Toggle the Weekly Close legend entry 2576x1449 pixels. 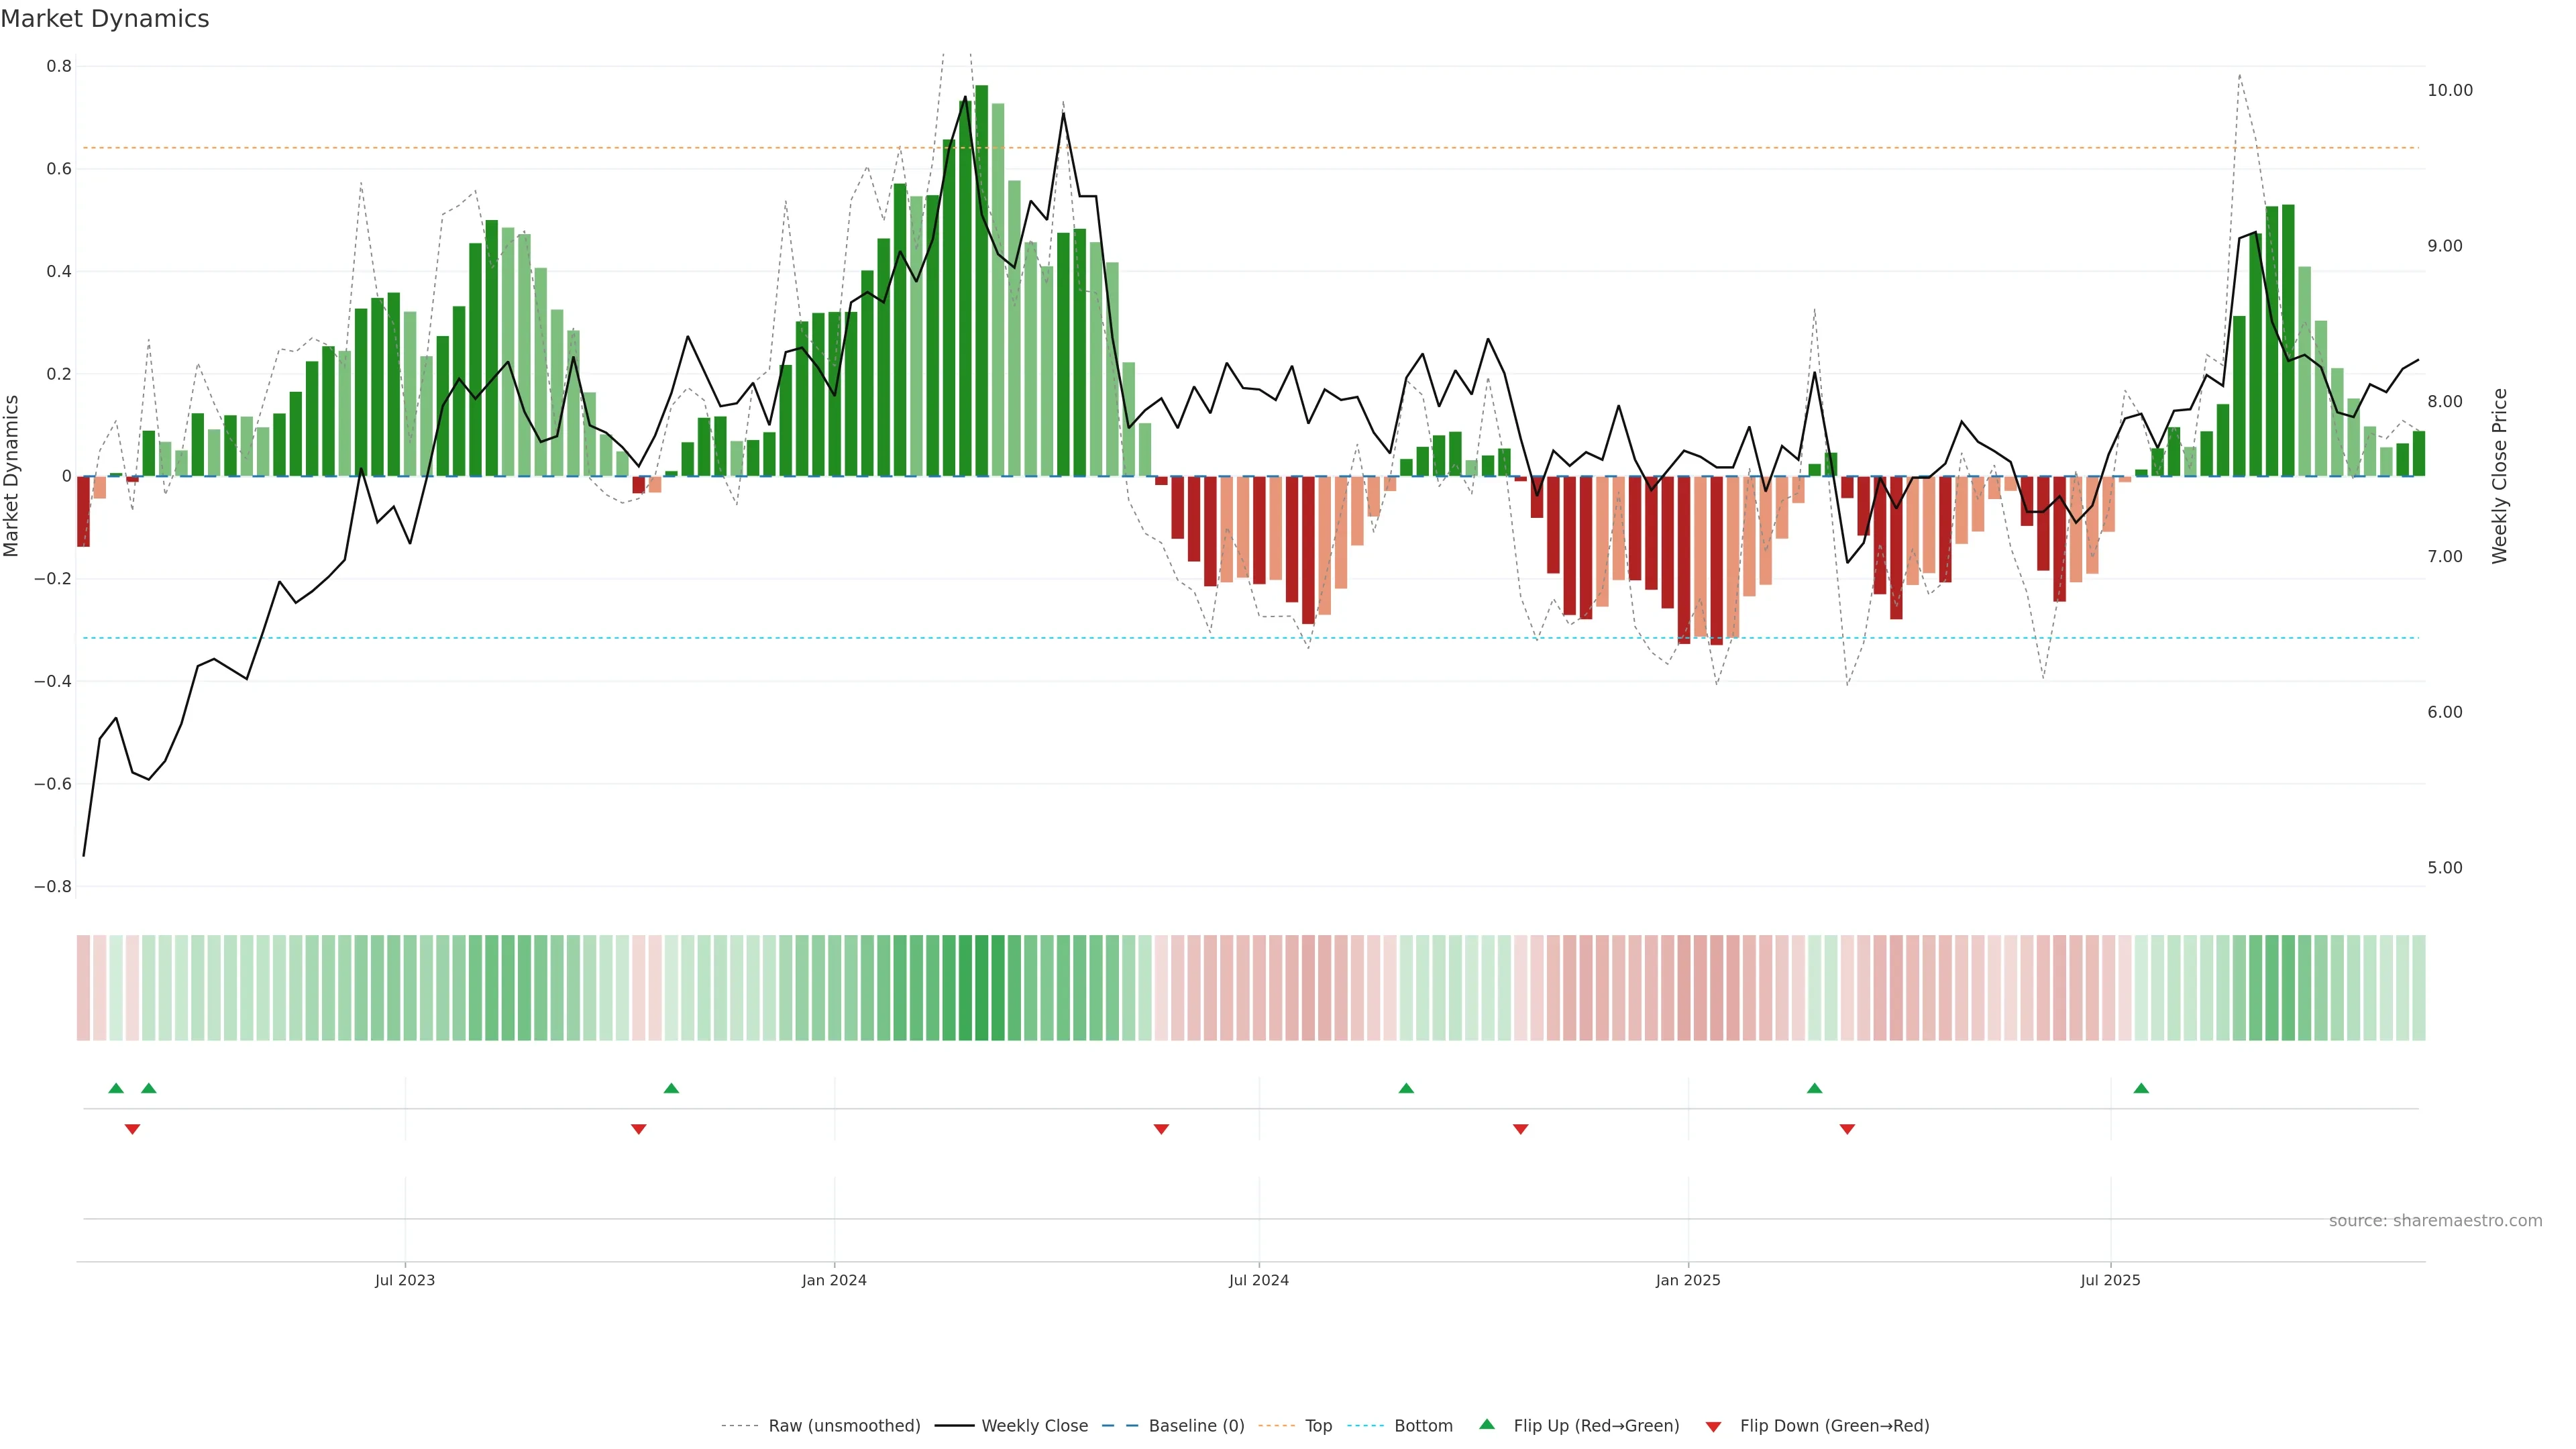(x=1034, y=1426)
